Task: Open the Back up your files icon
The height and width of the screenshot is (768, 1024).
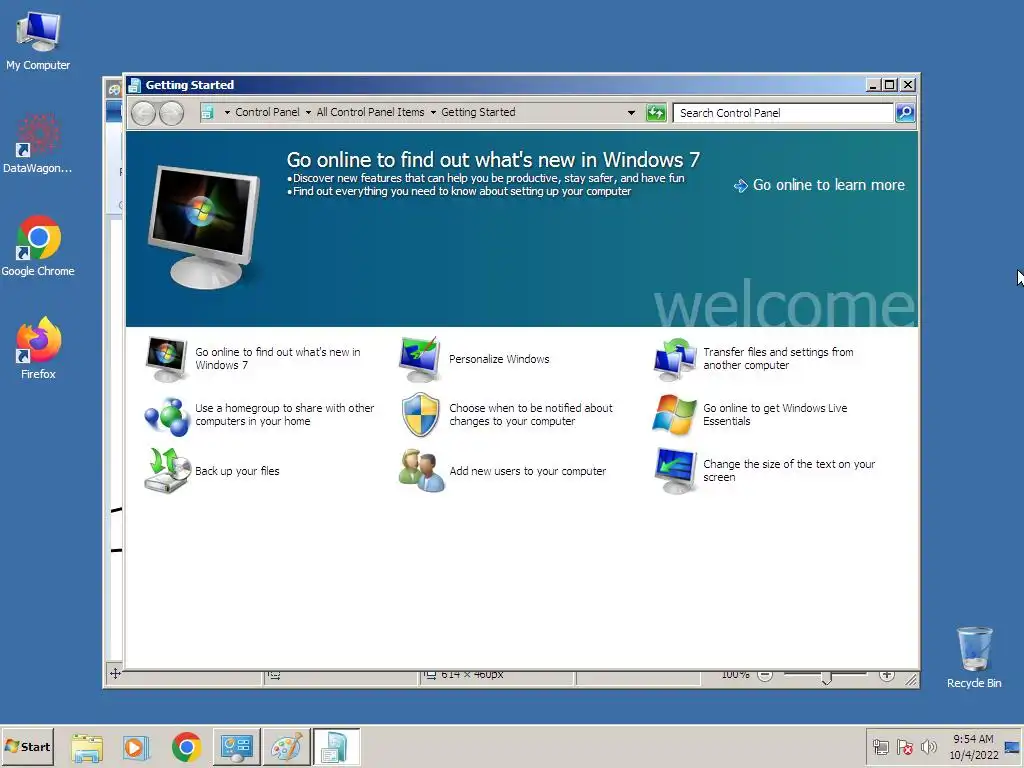Action: [166, 470]
